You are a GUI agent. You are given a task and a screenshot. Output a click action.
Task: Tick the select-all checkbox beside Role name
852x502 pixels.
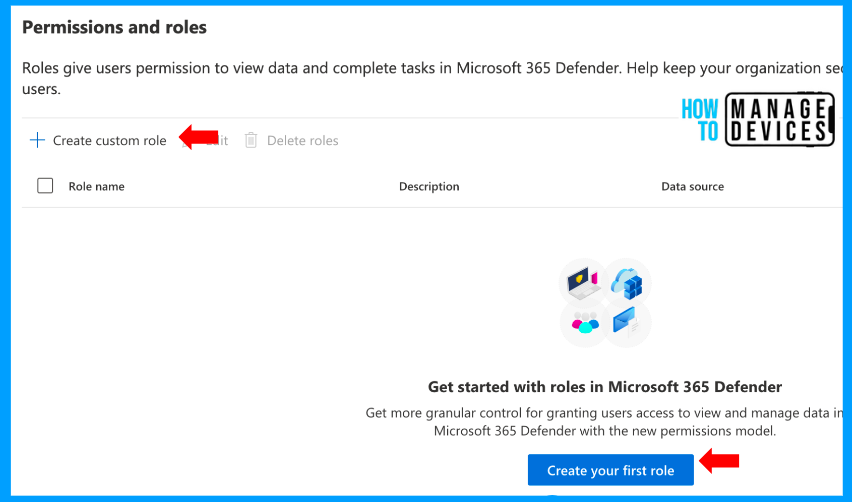45,186
